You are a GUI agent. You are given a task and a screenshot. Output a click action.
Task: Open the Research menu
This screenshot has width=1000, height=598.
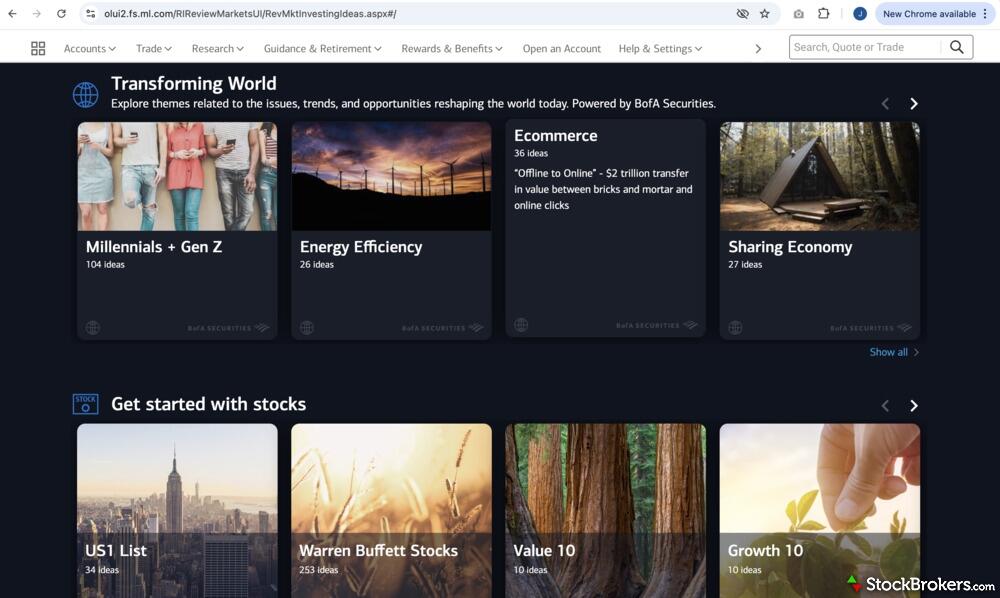pyautogui.click(x=218, y=48)
